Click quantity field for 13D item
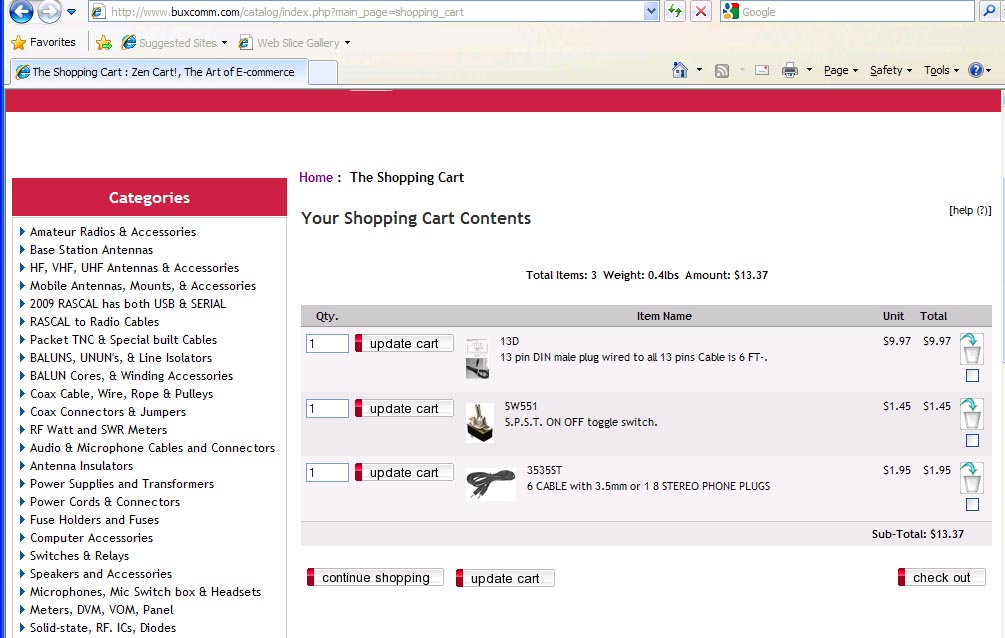The width and height of the screenshot is (1005, 638). pyautogui.click(x=327, y=343)
